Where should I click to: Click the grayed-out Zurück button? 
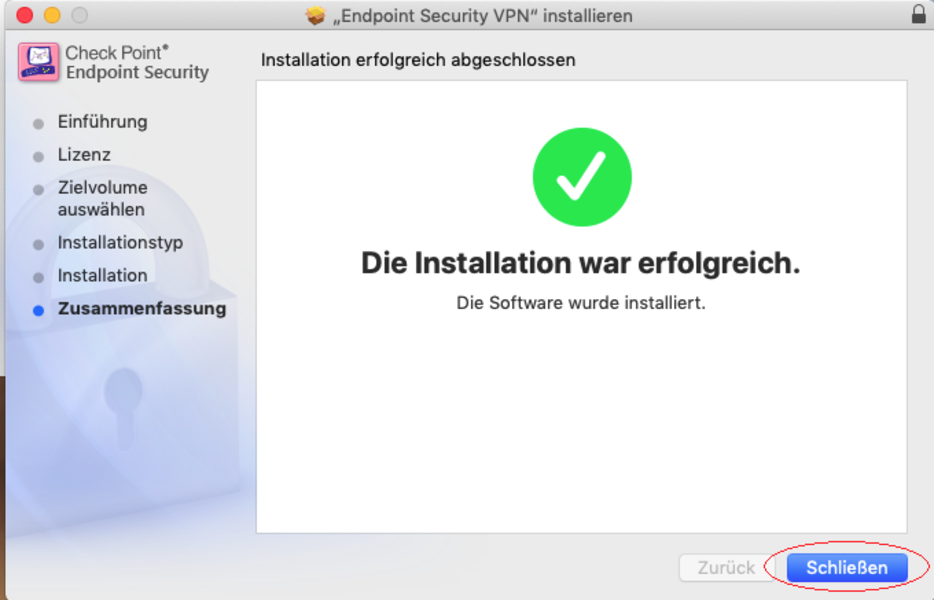coord(726,568)
